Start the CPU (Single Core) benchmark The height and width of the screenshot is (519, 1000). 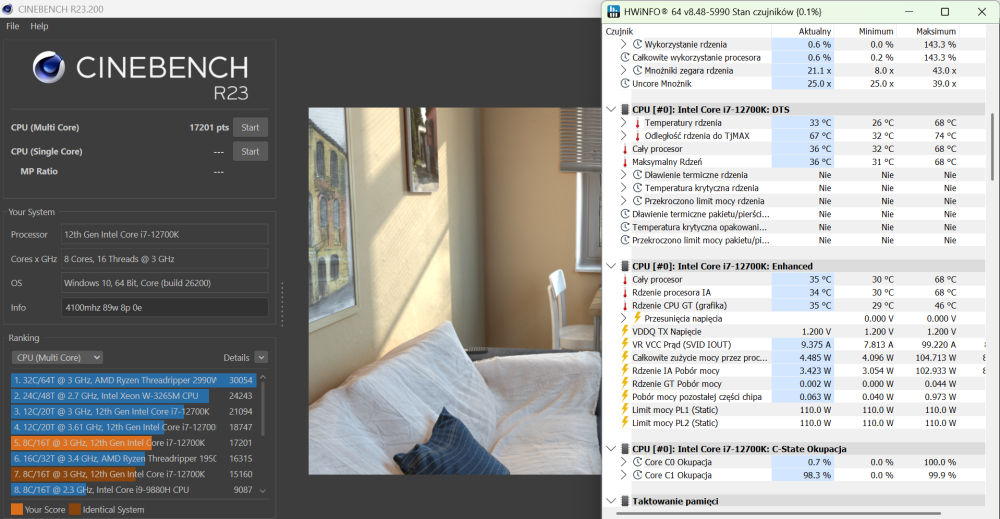tap(250, 152)
